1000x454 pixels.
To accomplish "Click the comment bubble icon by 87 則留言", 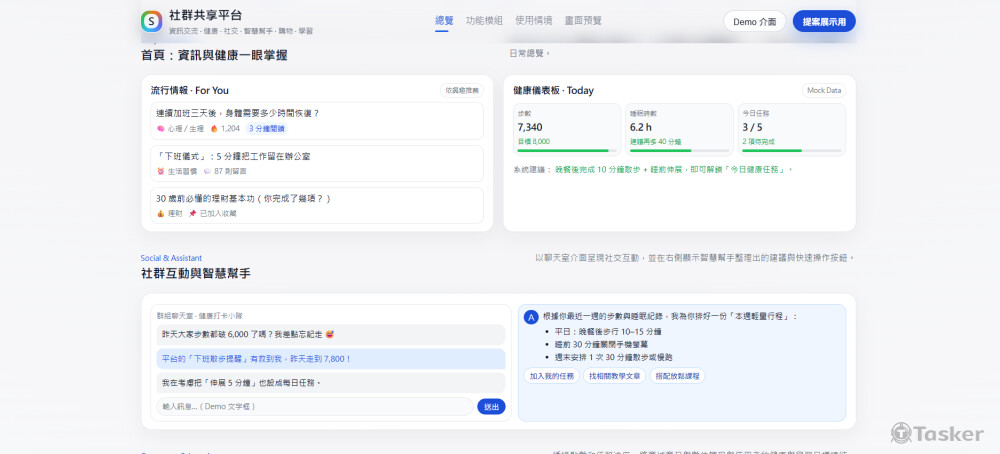I will [x=207, y=172].
